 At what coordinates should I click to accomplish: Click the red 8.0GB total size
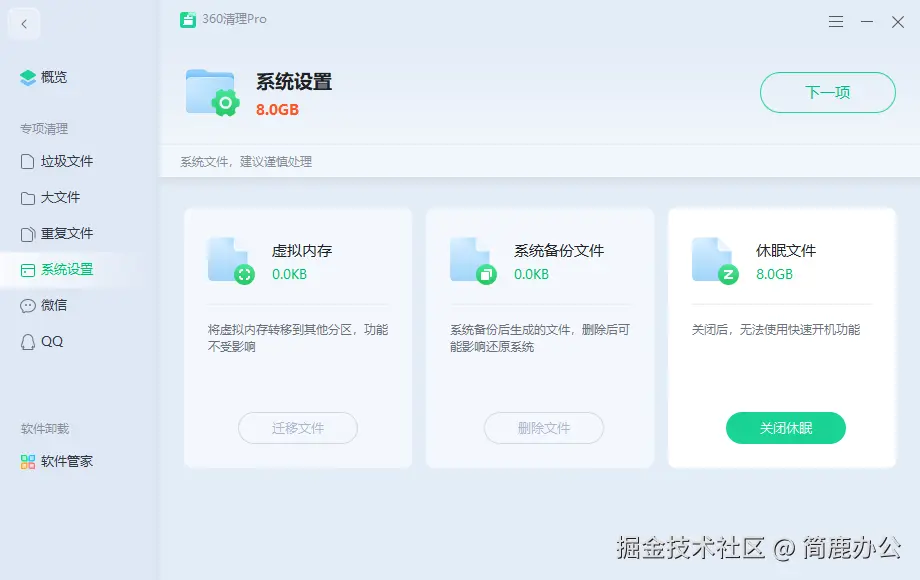coord(277,110)
